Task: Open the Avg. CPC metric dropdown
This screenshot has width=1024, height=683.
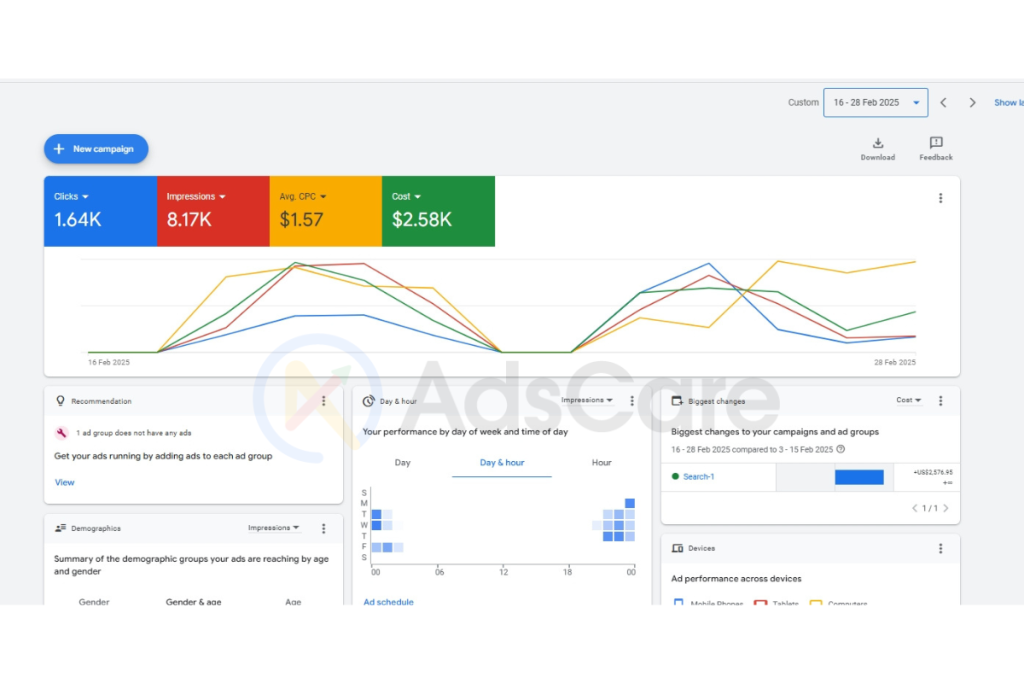Action: tap(303, 197)
